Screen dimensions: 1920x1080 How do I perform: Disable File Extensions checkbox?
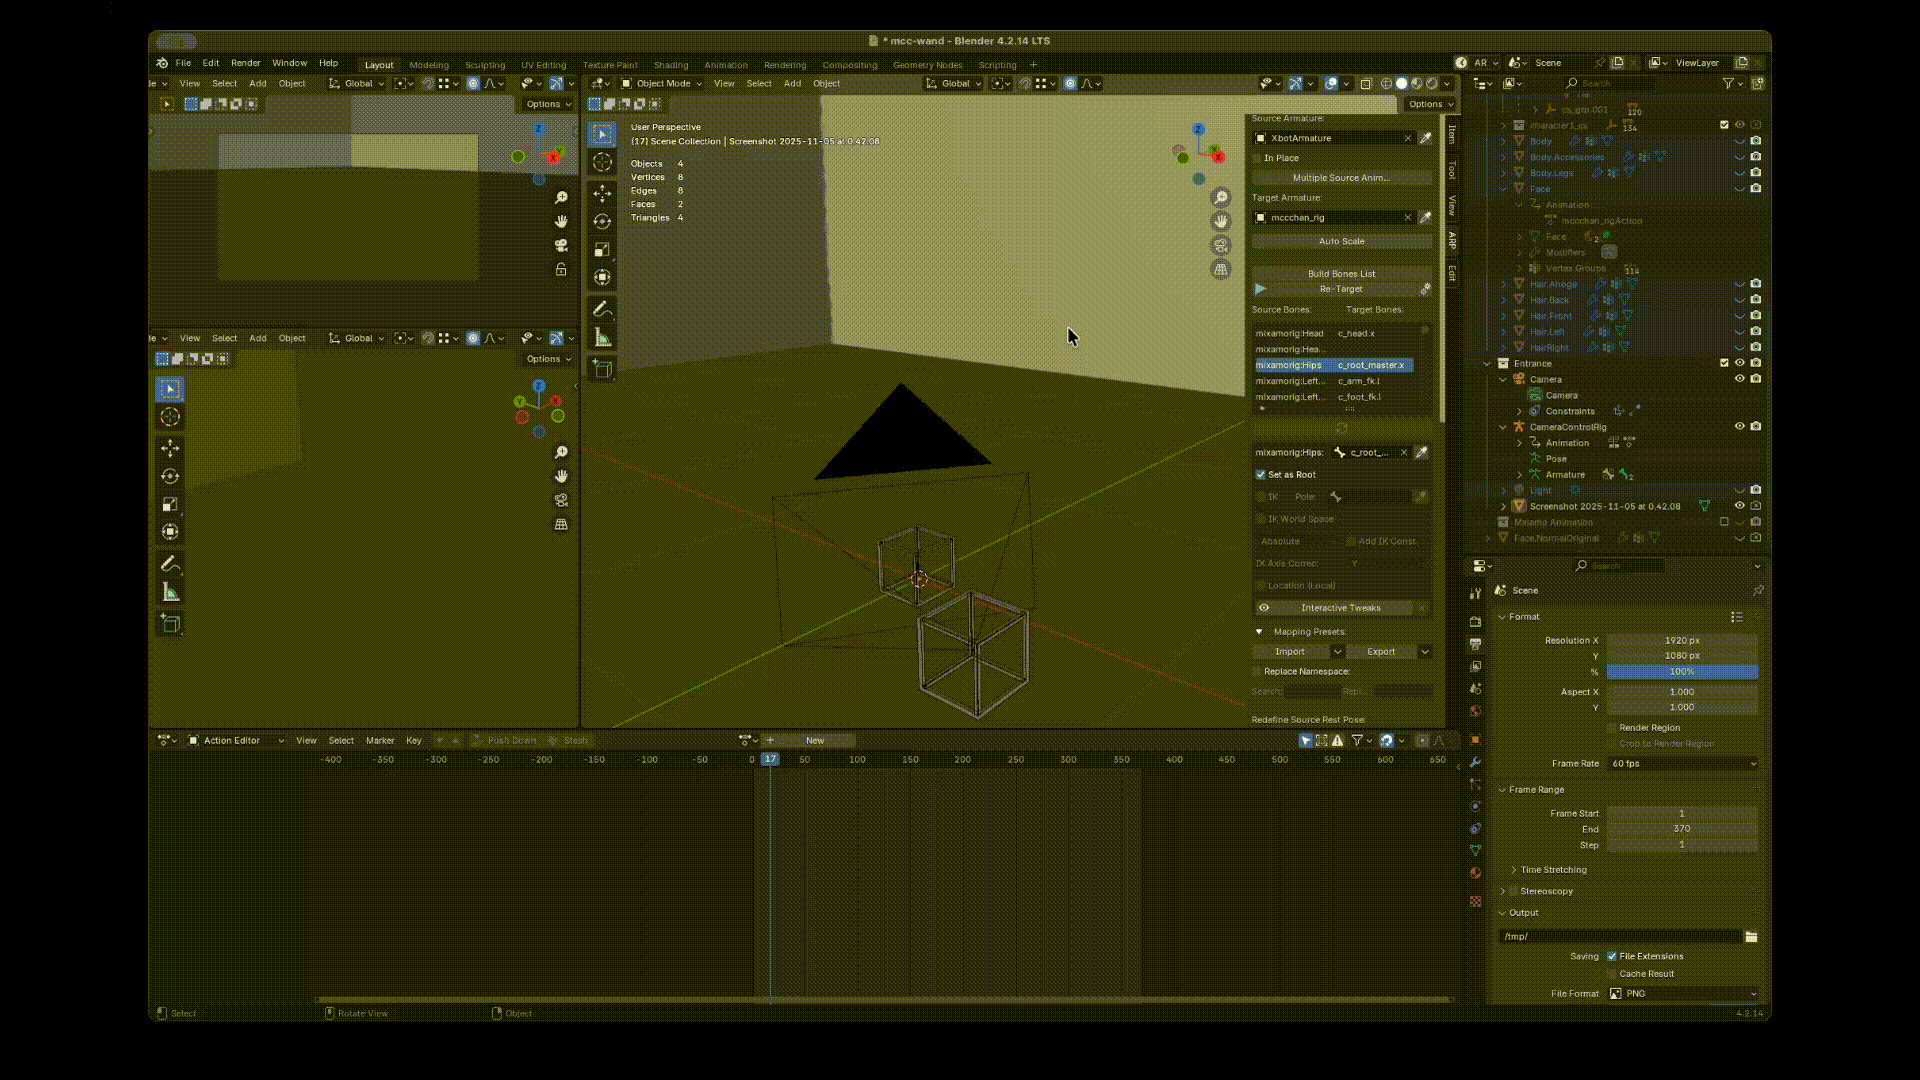tap(1612, 956)
